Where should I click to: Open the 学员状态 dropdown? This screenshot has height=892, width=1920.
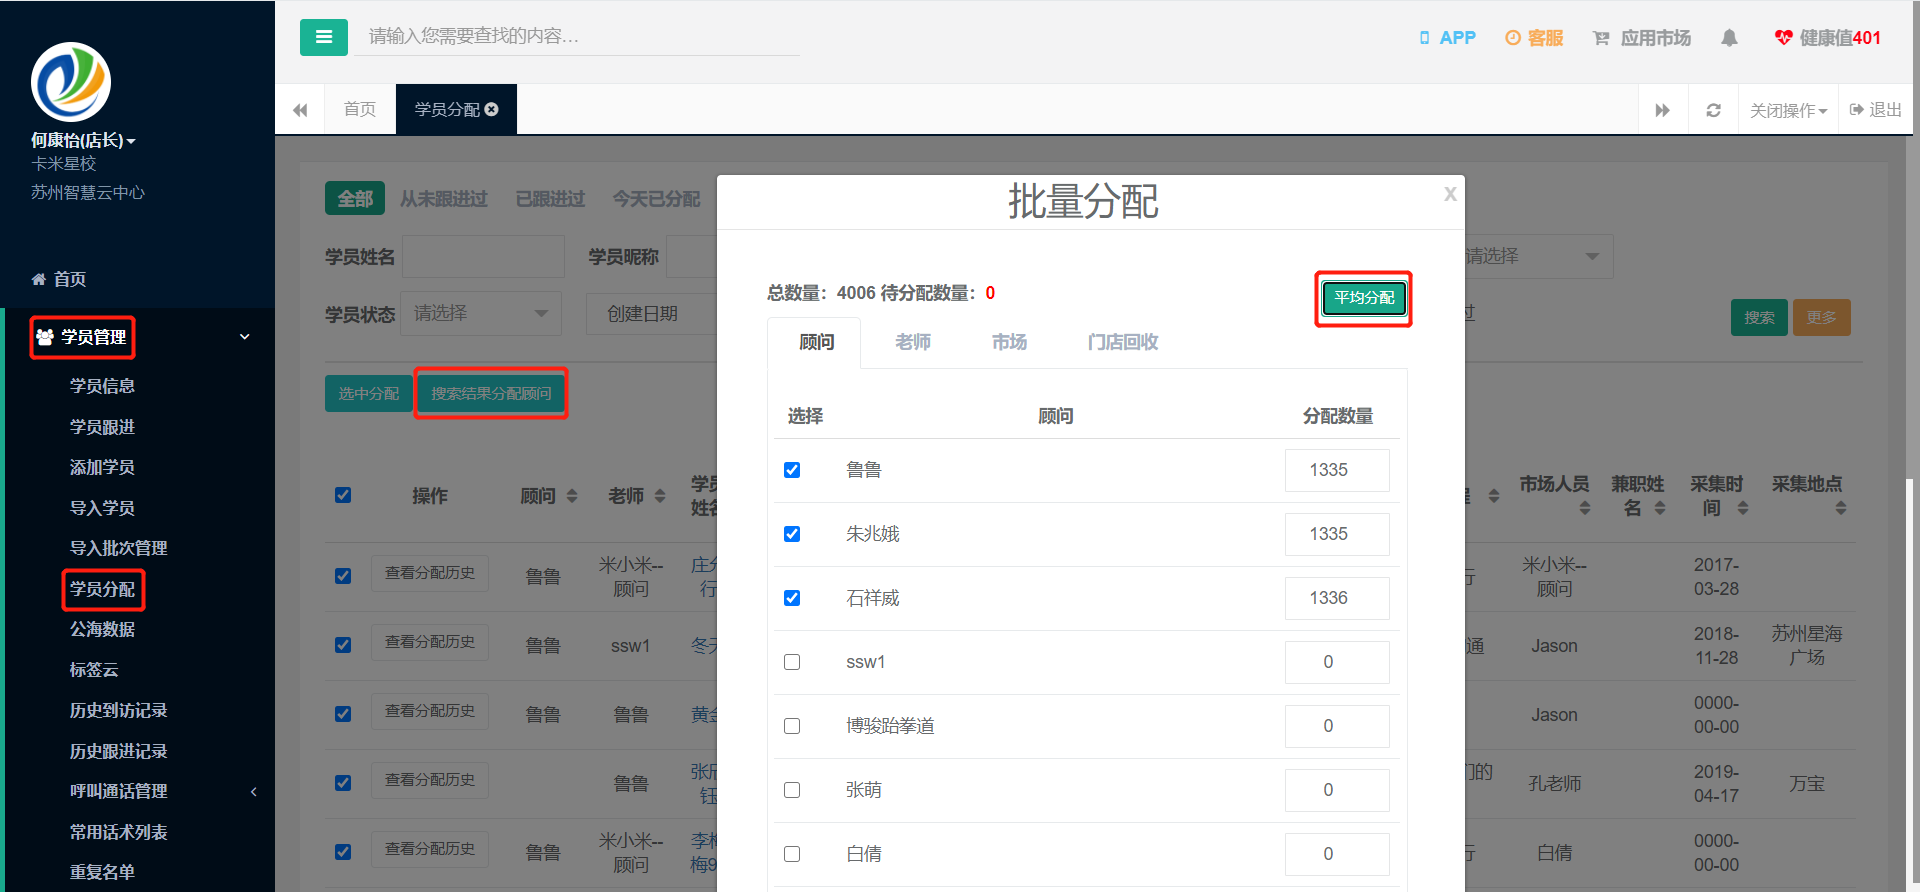click(481, 313)
